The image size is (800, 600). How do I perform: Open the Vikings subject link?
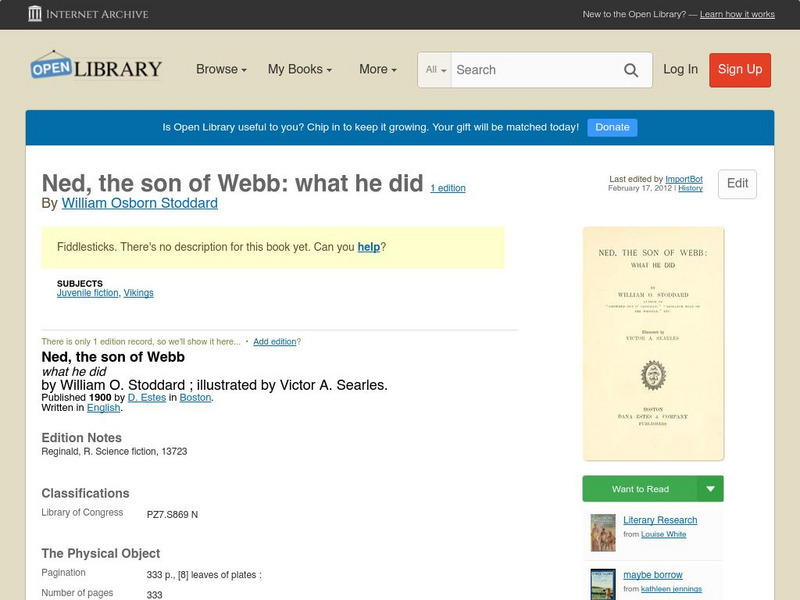[139, 293]
